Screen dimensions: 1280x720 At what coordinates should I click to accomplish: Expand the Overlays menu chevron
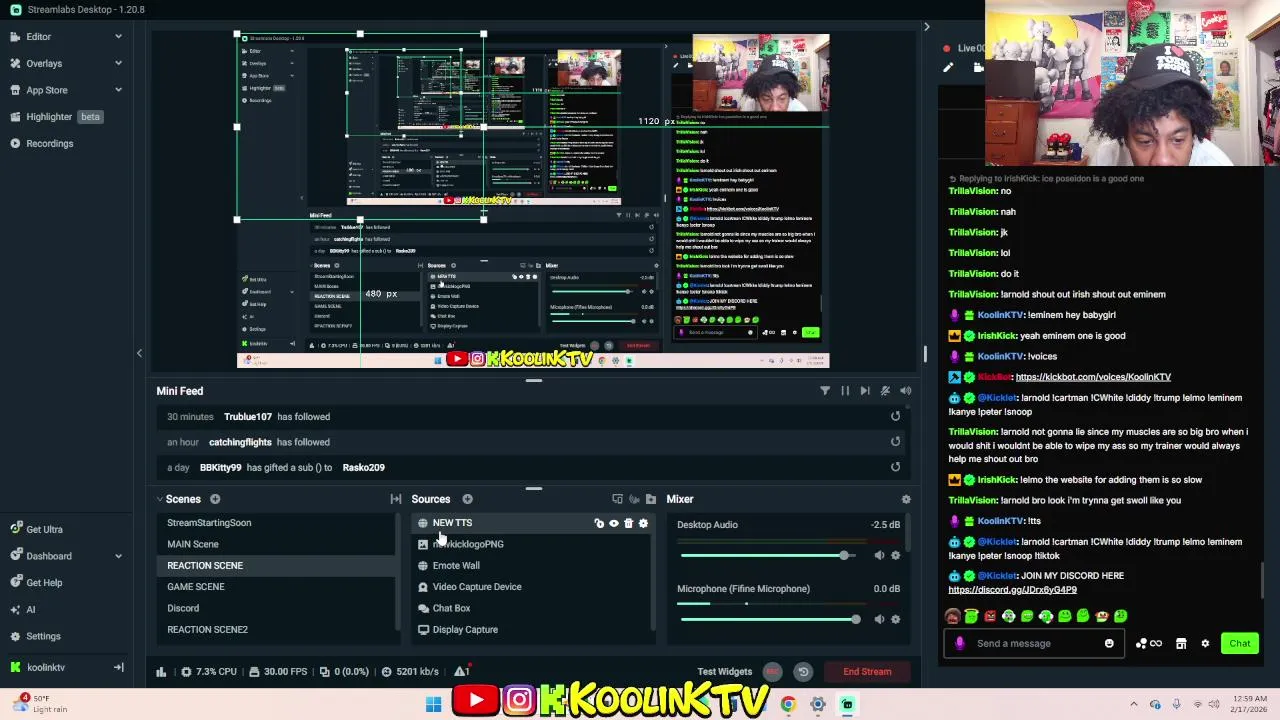tap(118, 63)
